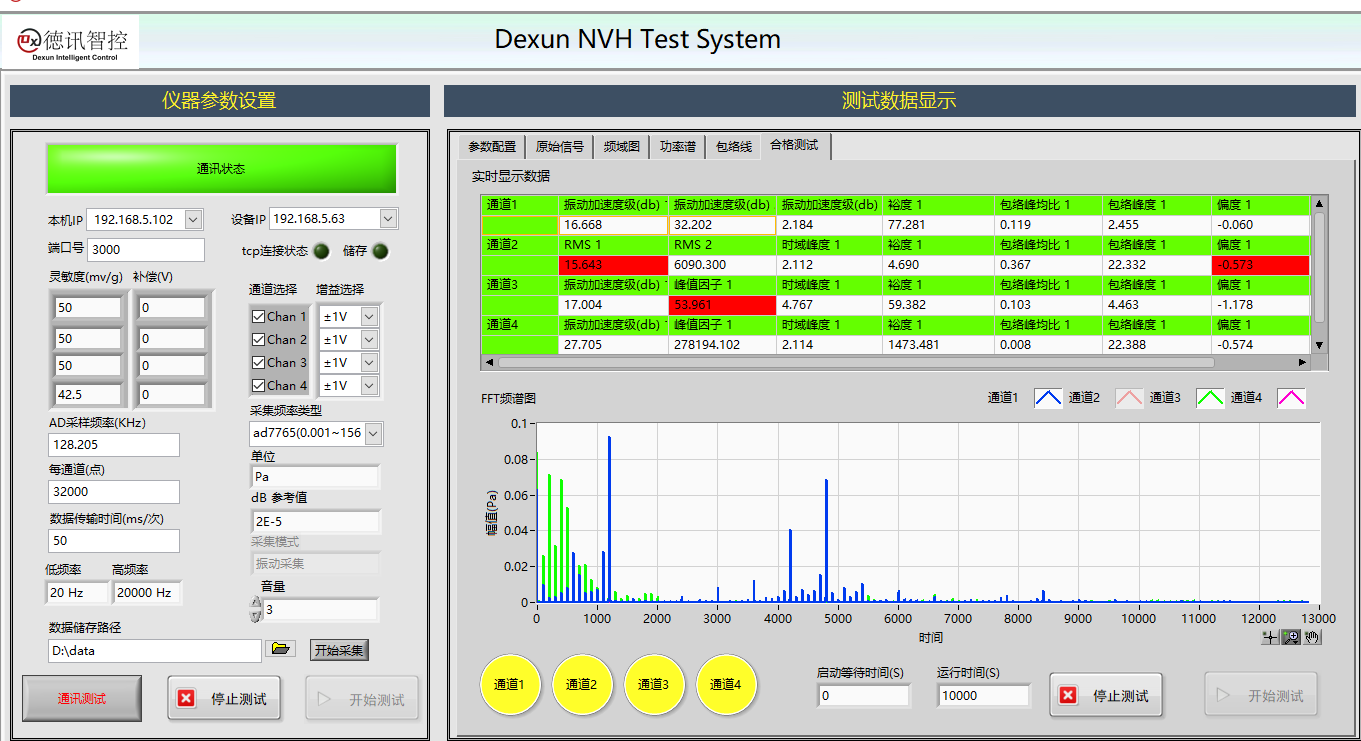
Task: Open the data path folder browser
Action: 281,649
